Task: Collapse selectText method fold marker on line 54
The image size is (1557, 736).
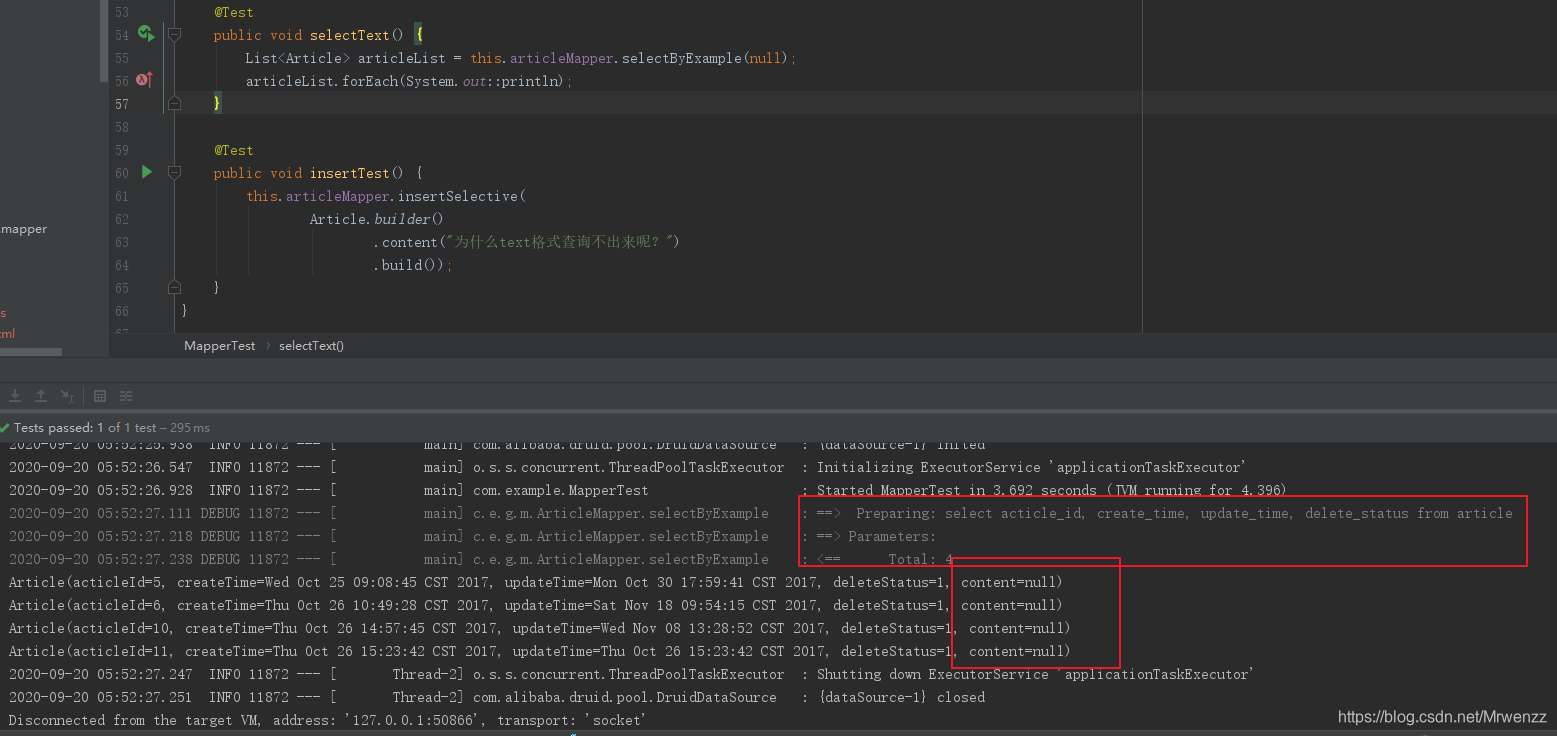Action: point(175,35)
